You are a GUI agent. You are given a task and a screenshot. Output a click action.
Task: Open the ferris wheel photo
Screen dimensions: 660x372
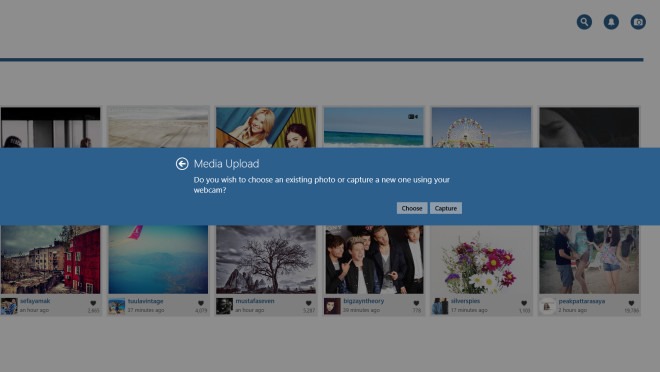coord(482,127)
